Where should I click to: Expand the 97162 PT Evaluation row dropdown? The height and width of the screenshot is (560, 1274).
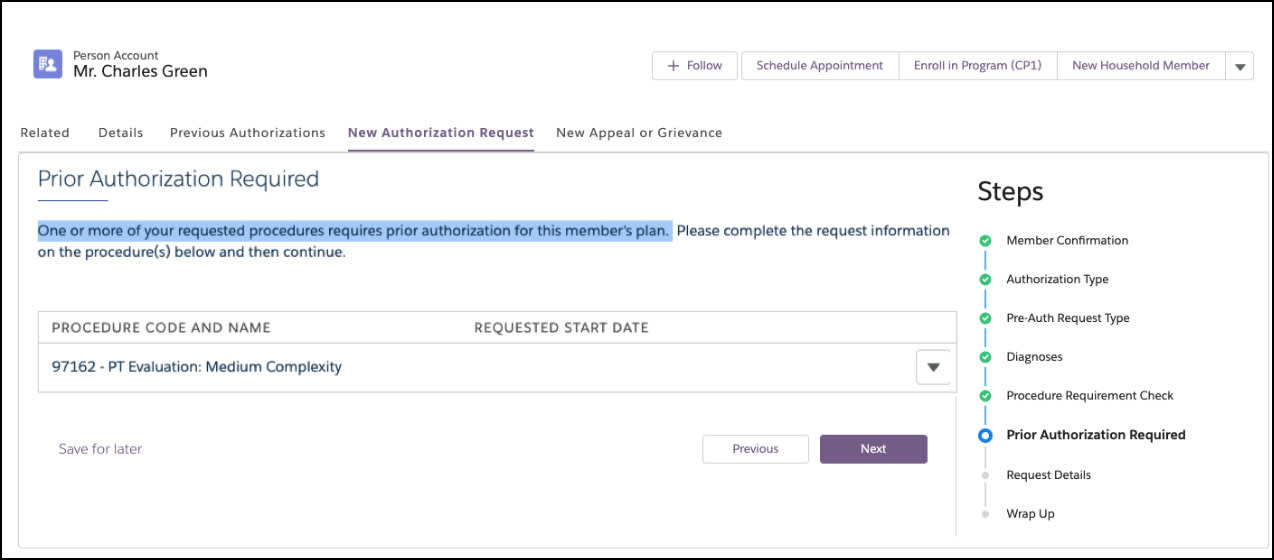[933, 367]
